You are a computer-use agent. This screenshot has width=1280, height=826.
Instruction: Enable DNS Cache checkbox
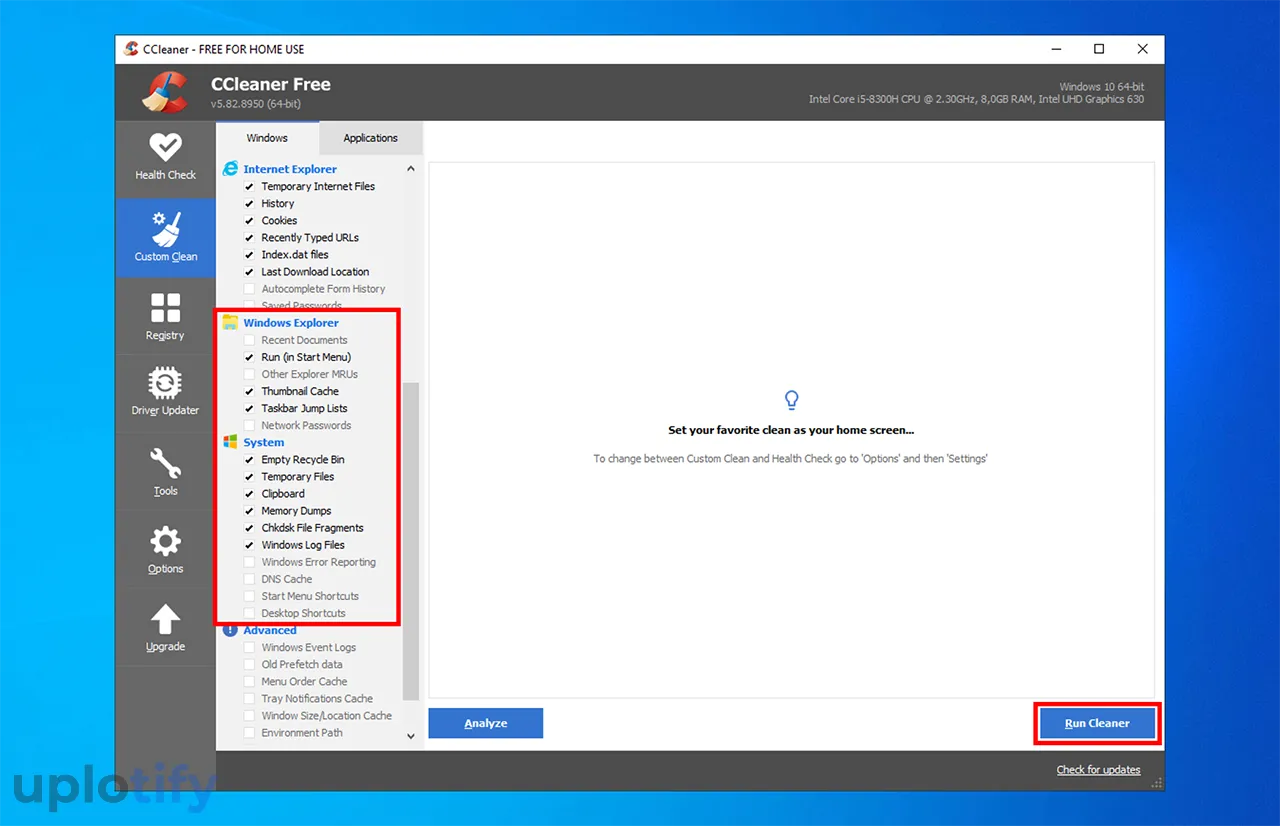(250, 579)
